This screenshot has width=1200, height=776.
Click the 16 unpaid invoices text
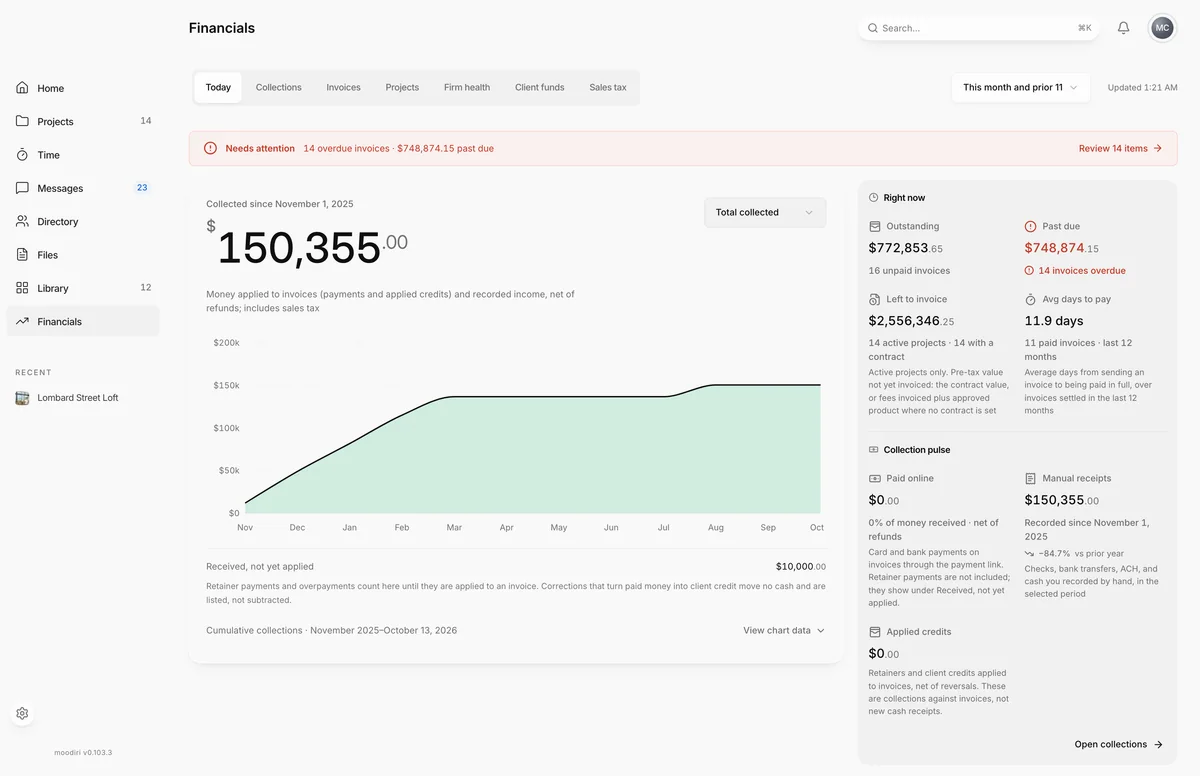click(x=909, y=271)
